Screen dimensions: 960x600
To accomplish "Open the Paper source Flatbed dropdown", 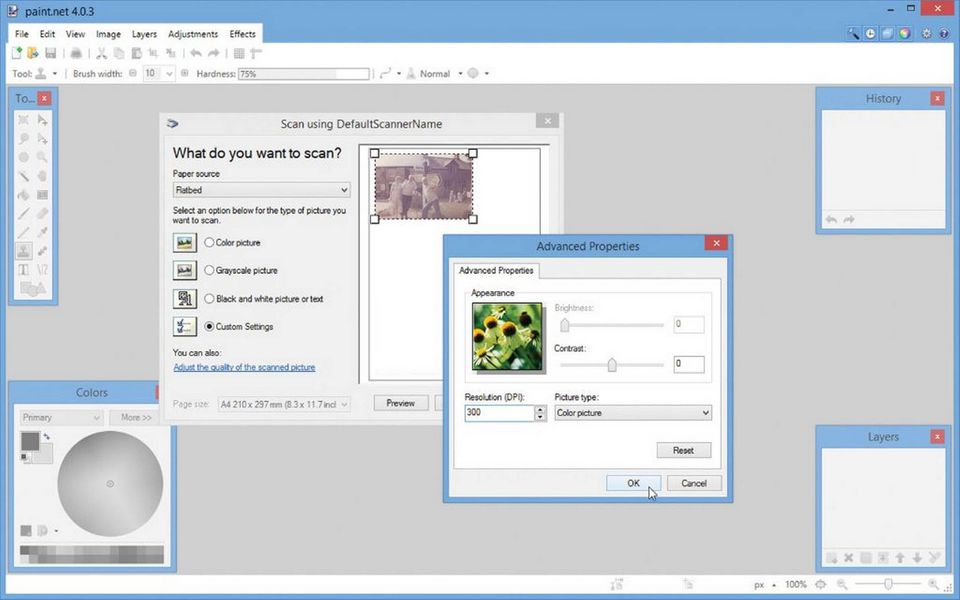I will (x=261, y=190).
